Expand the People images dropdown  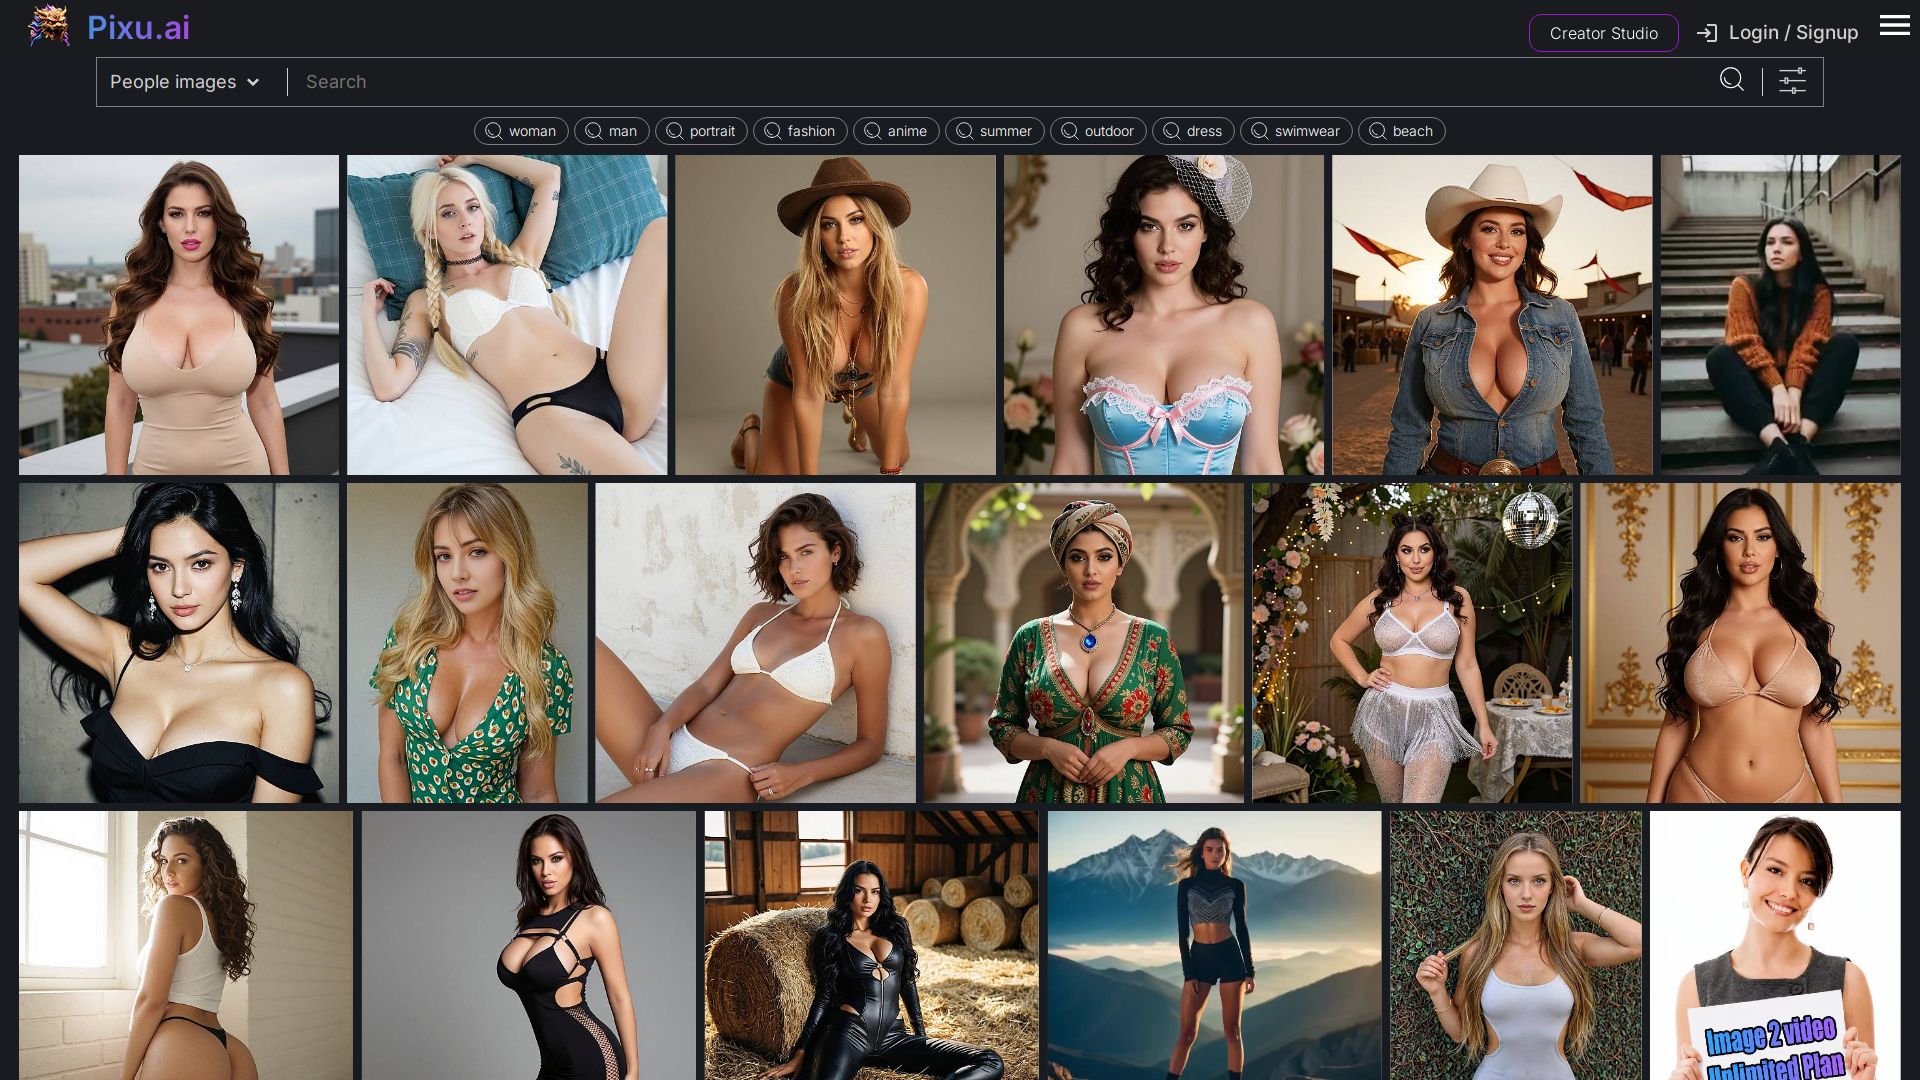(185, 82)
